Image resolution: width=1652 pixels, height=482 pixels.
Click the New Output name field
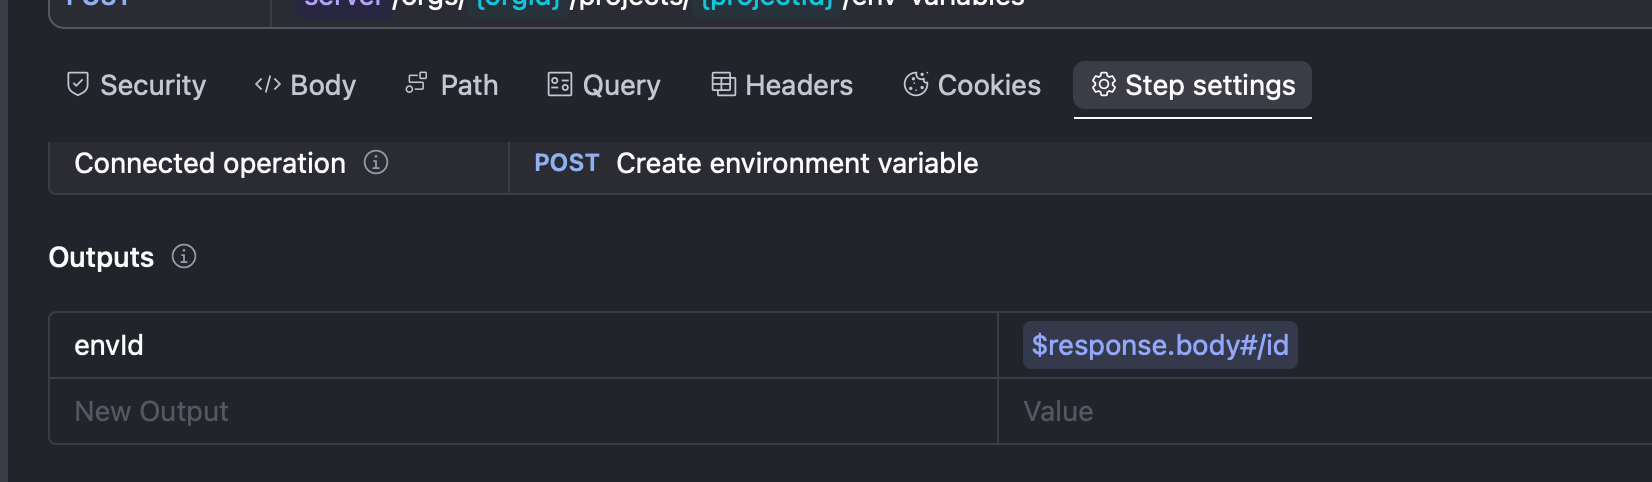click(152, 411)
